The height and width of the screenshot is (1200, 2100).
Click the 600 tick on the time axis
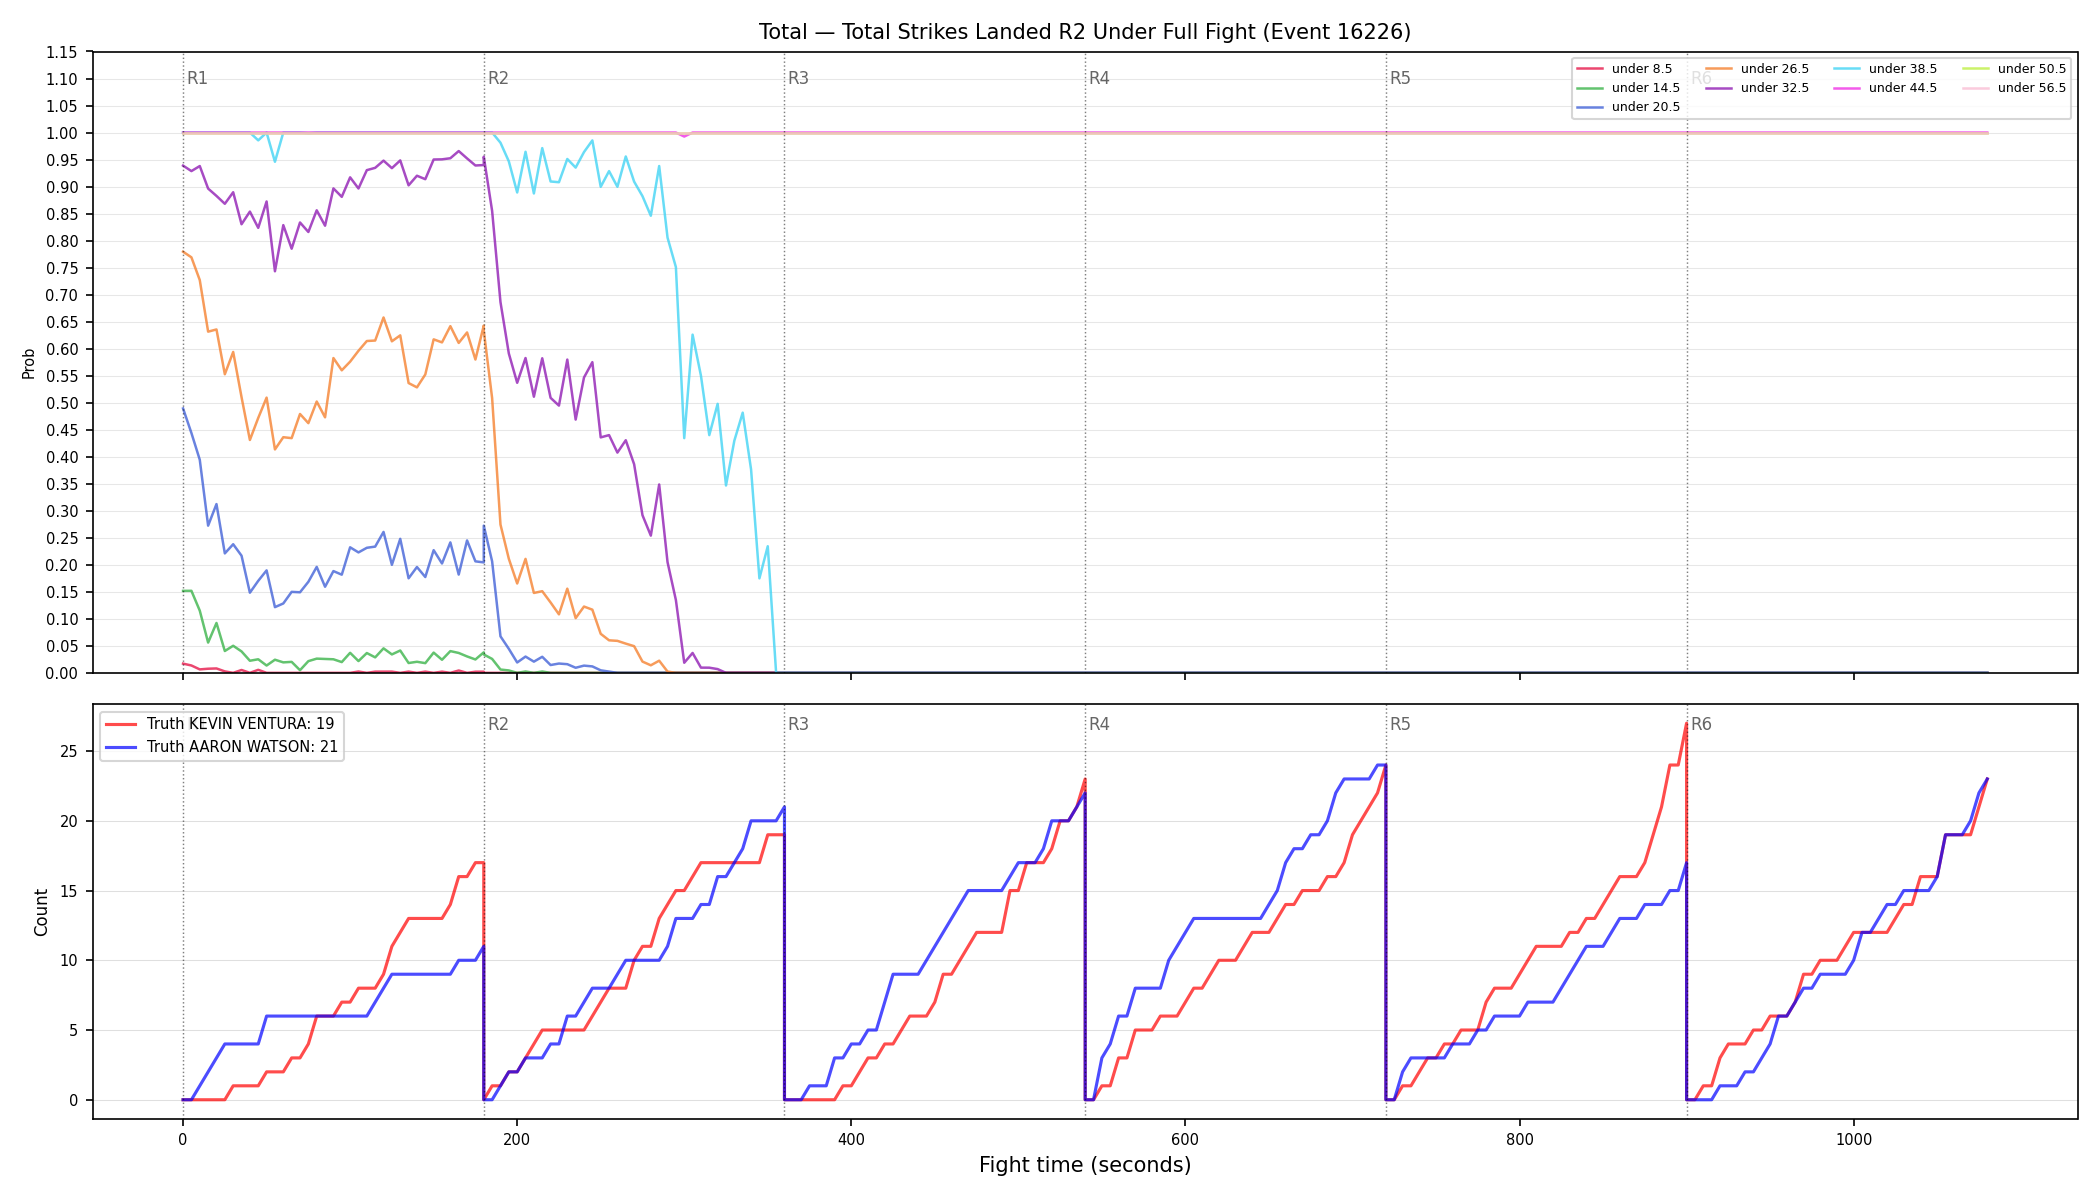pos(1185,1139)
